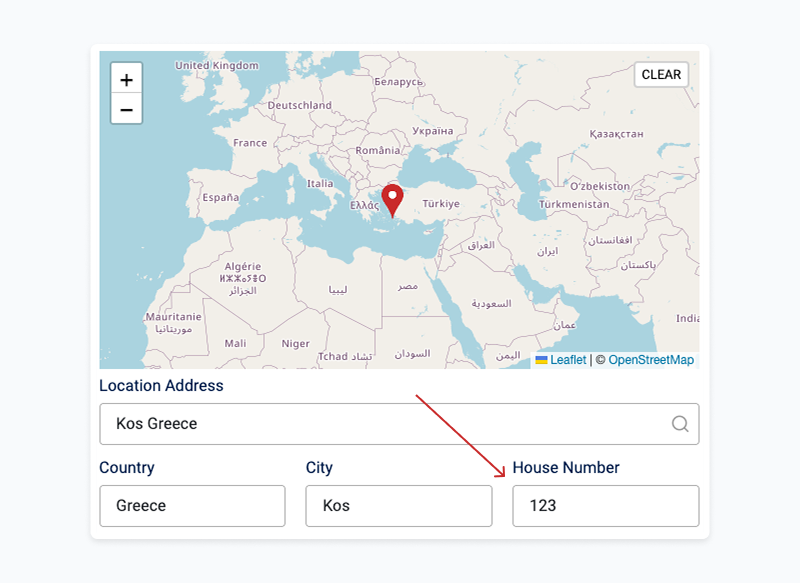Image resolution: width=800 pixels, height=583 pixels.
Task: Click the minus icon on the zoom control
Action: pos(126,108)
